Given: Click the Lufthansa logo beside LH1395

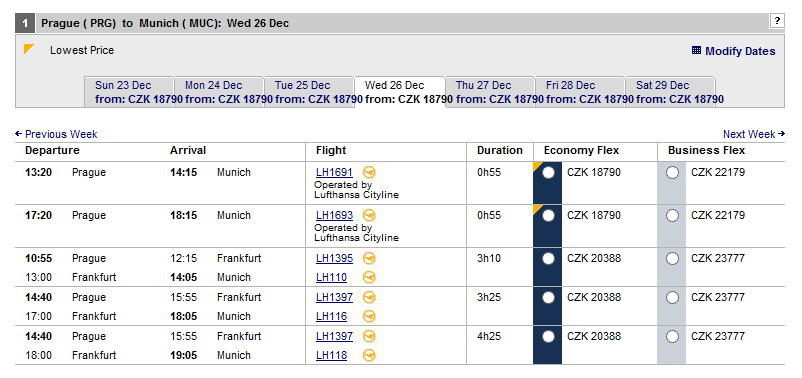Looking at the screenshot, I should click(369, 258).
